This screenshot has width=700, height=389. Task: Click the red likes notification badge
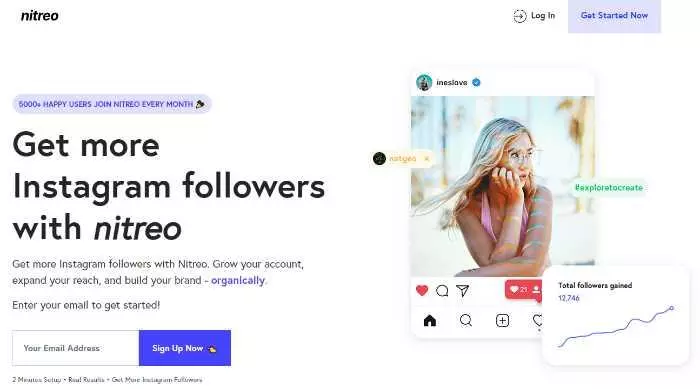(523, 289)
